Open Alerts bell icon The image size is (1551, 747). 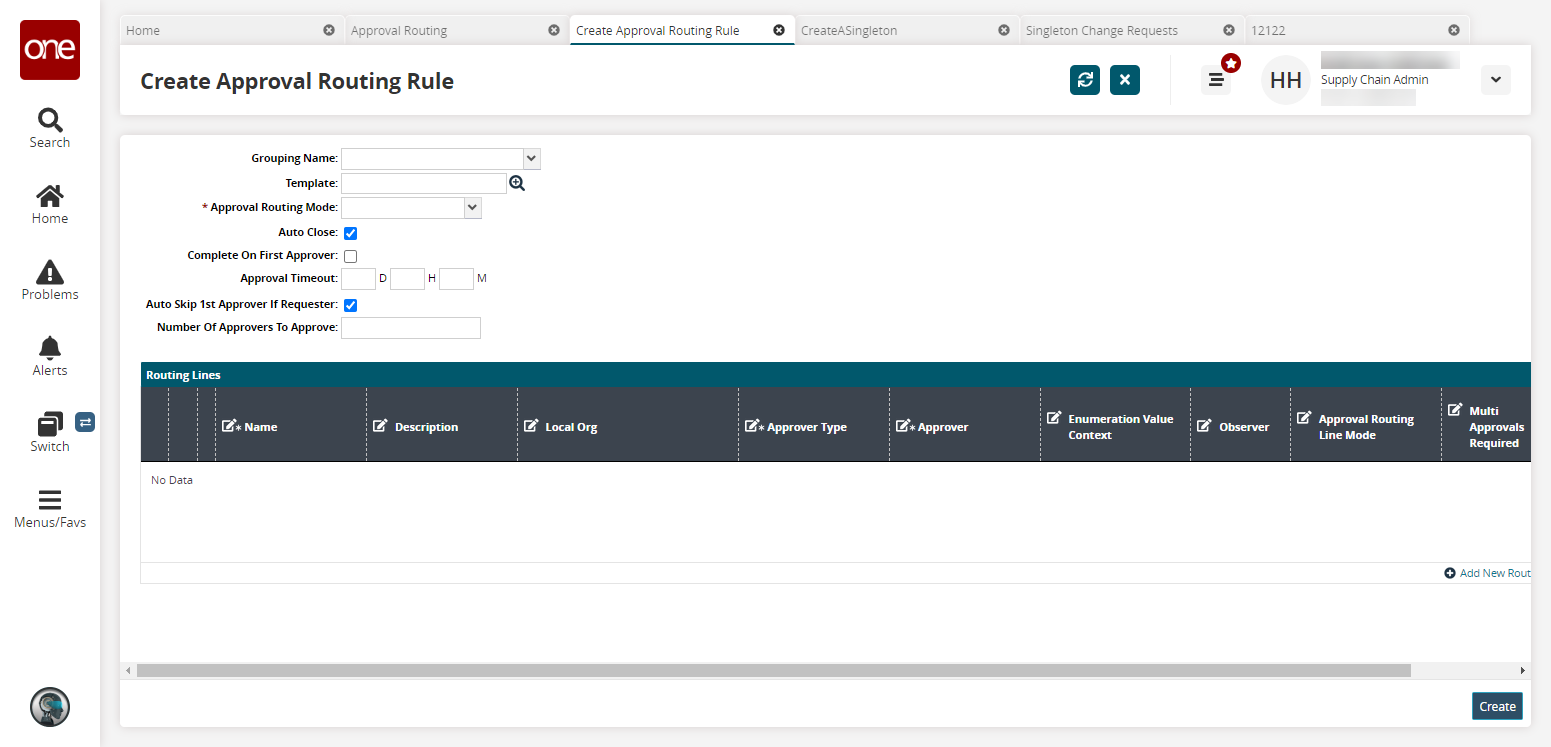click(49, 348)
